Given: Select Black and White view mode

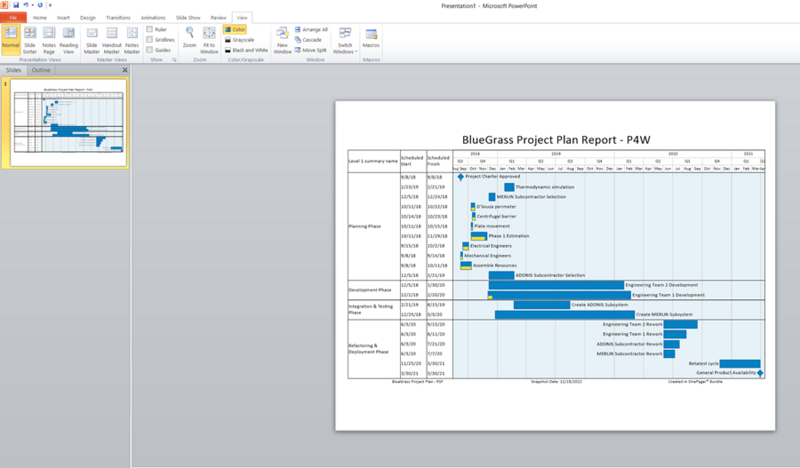Looking at the screenshot, I should (246, 50).
